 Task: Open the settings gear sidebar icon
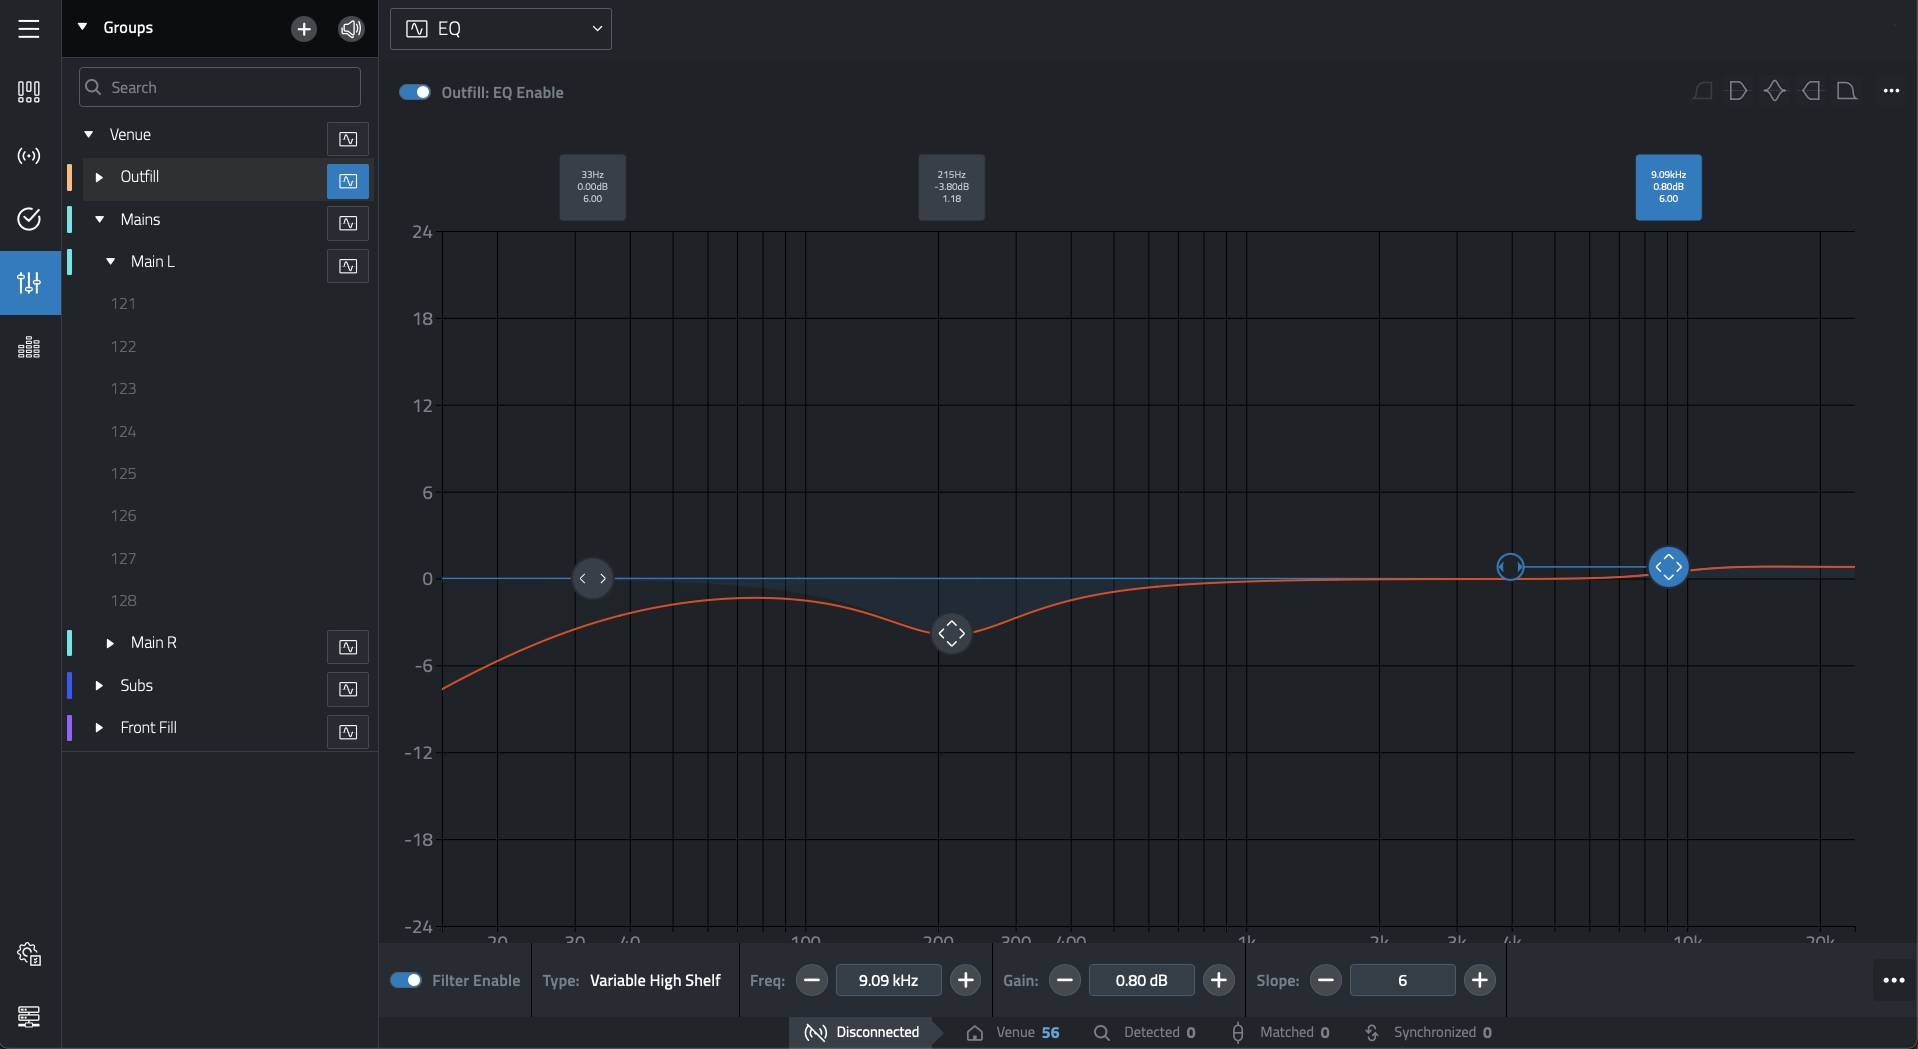29,954
